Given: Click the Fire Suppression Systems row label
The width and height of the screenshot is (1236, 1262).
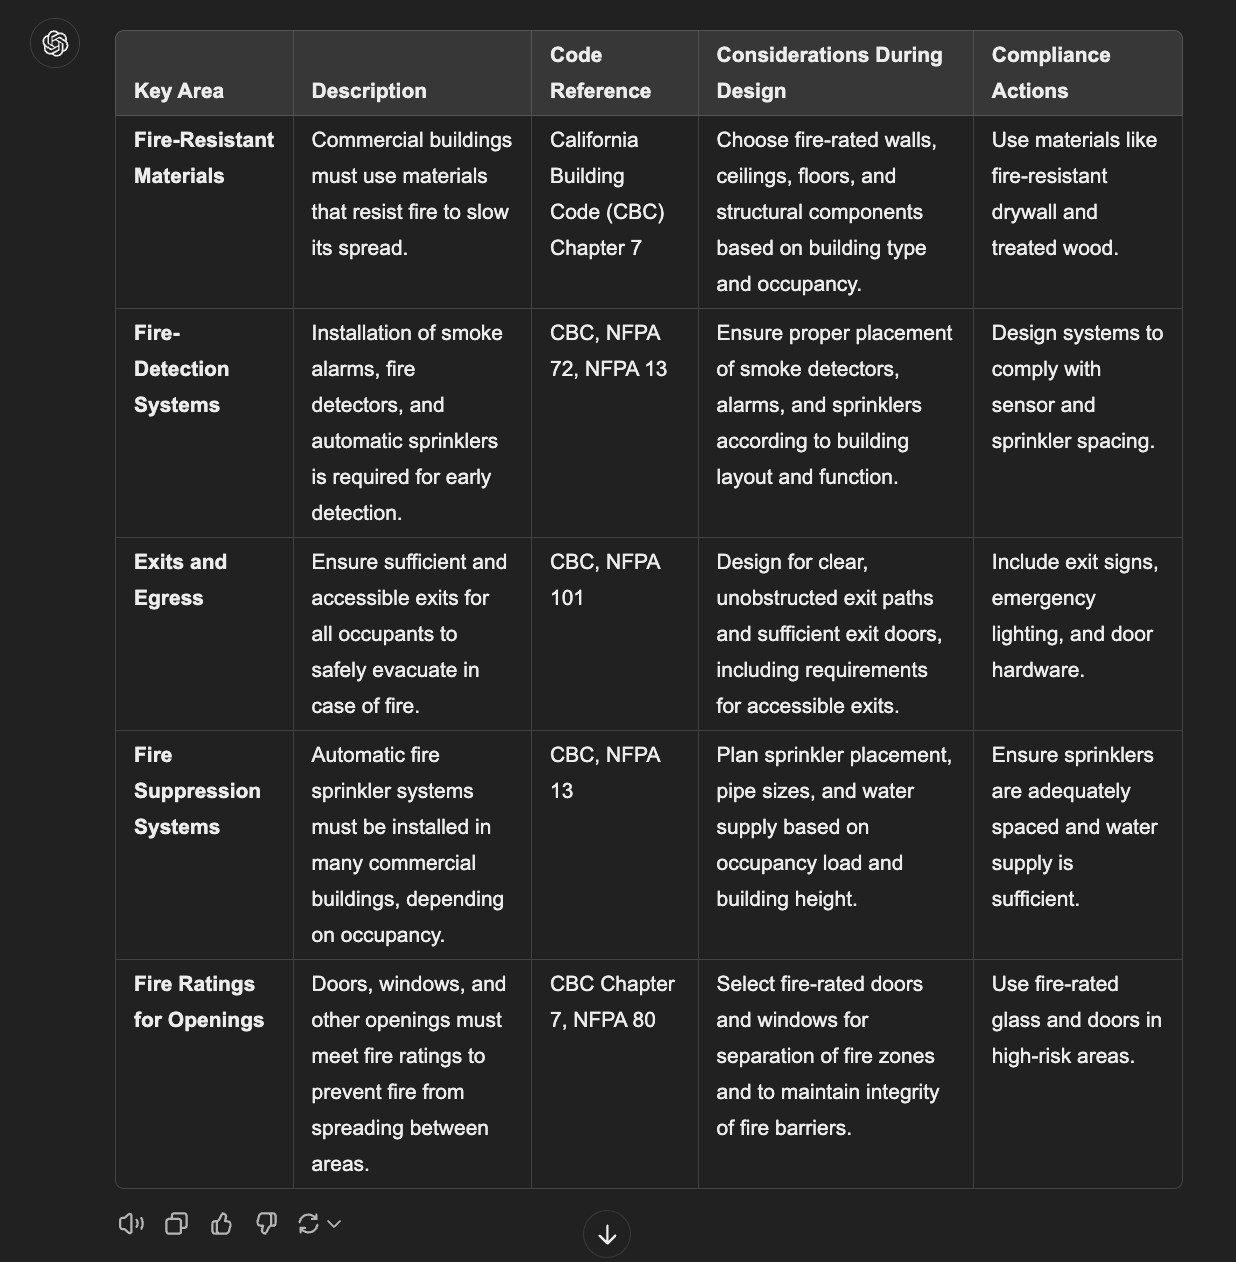Looking at the screenshot, I should coord(197,791).
